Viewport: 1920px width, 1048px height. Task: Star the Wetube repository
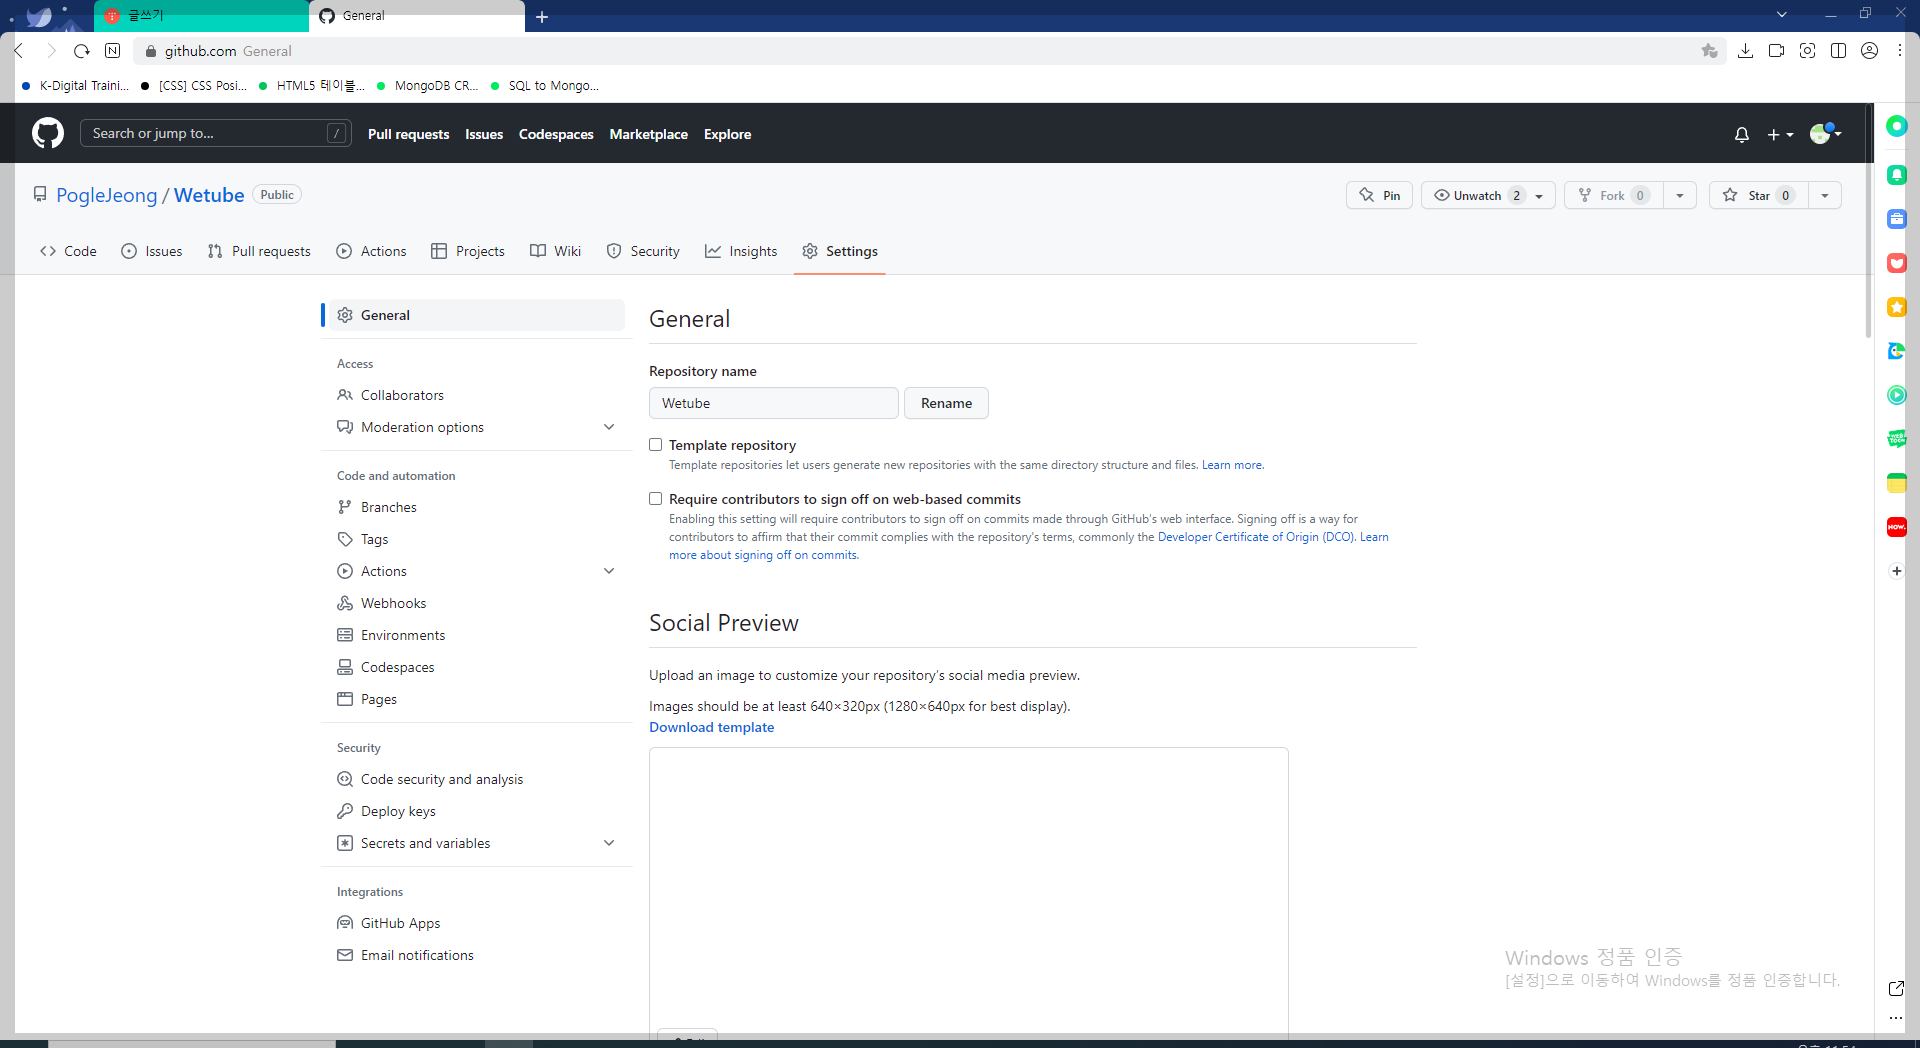(1758, 195)
